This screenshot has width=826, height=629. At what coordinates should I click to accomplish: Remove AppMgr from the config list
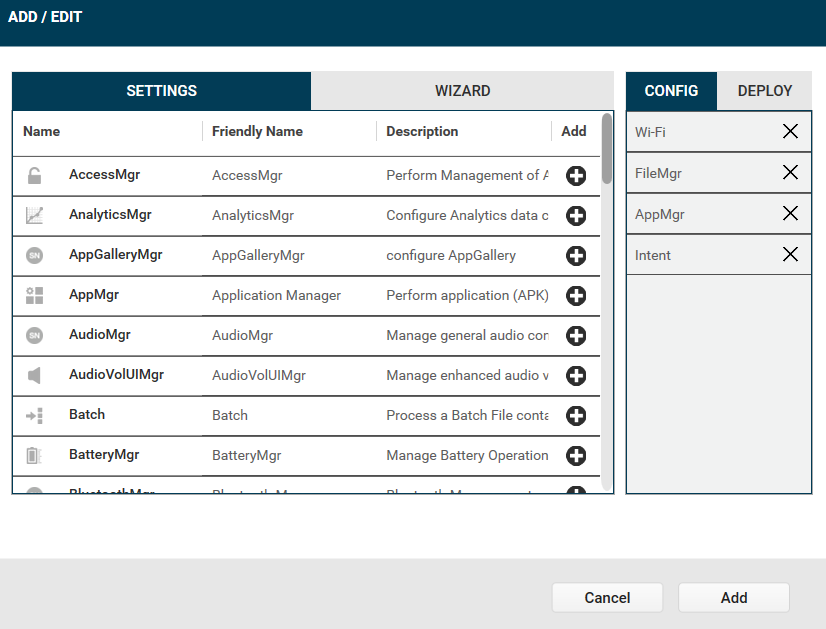point(790,213)
